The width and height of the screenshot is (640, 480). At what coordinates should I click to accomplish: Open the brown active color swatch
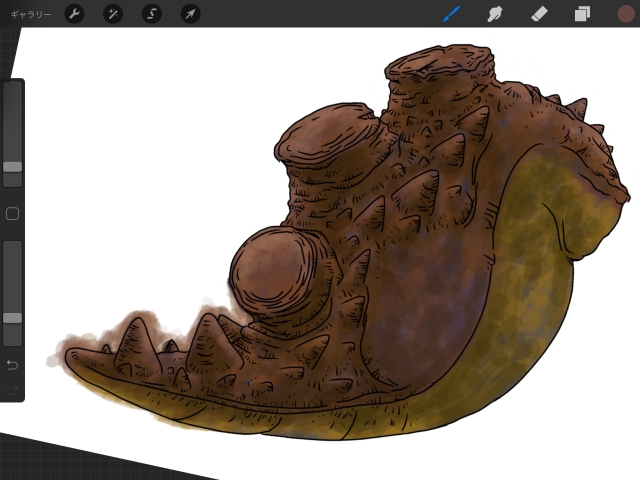pos(626,14)
